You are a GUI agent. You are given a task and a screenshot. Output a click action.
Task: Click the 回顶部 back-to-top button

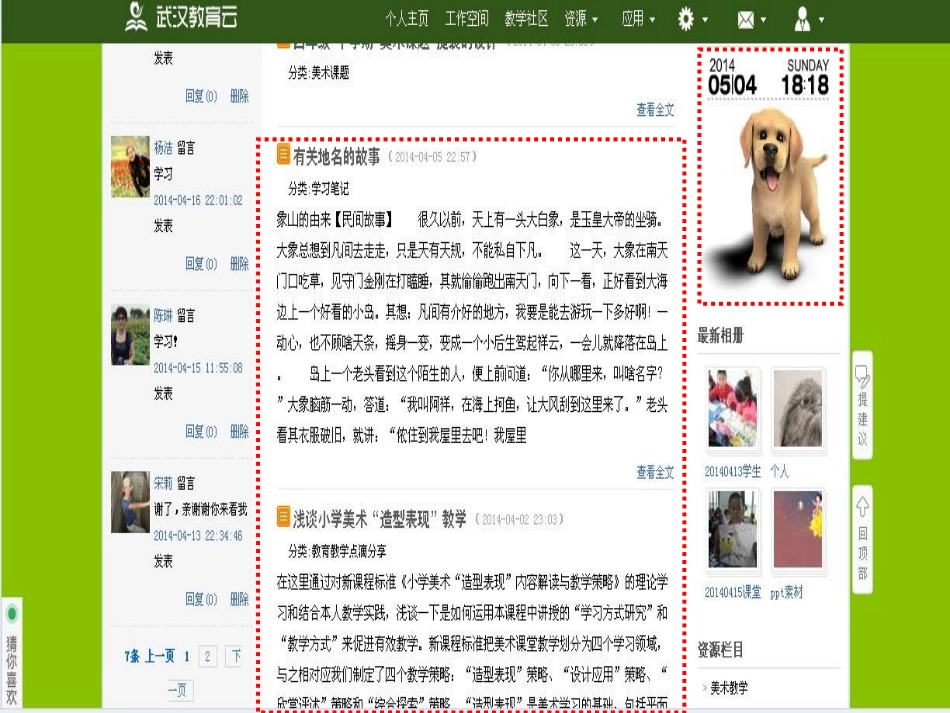point(862,540)
